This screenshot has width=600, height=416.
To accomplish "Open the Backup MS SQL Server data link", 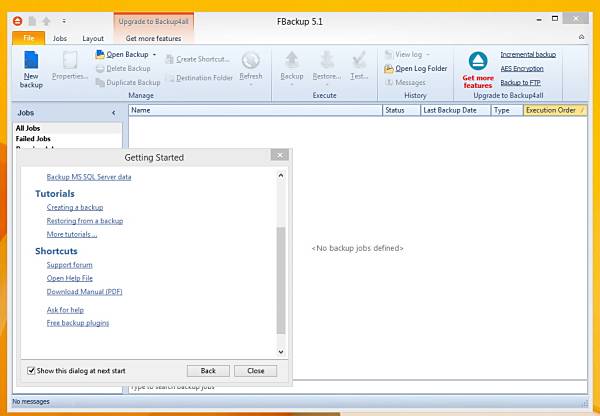I will (x=89, y=177).
